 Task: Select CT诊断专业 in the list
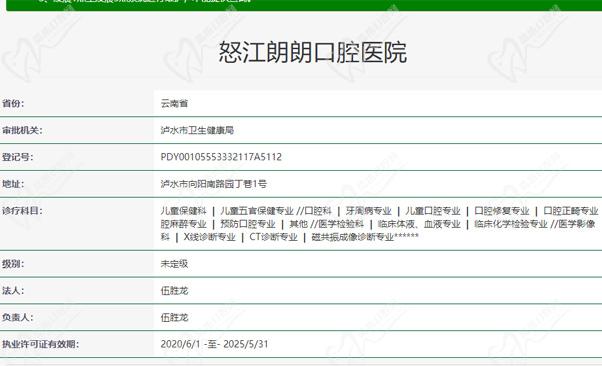(273, 237)
